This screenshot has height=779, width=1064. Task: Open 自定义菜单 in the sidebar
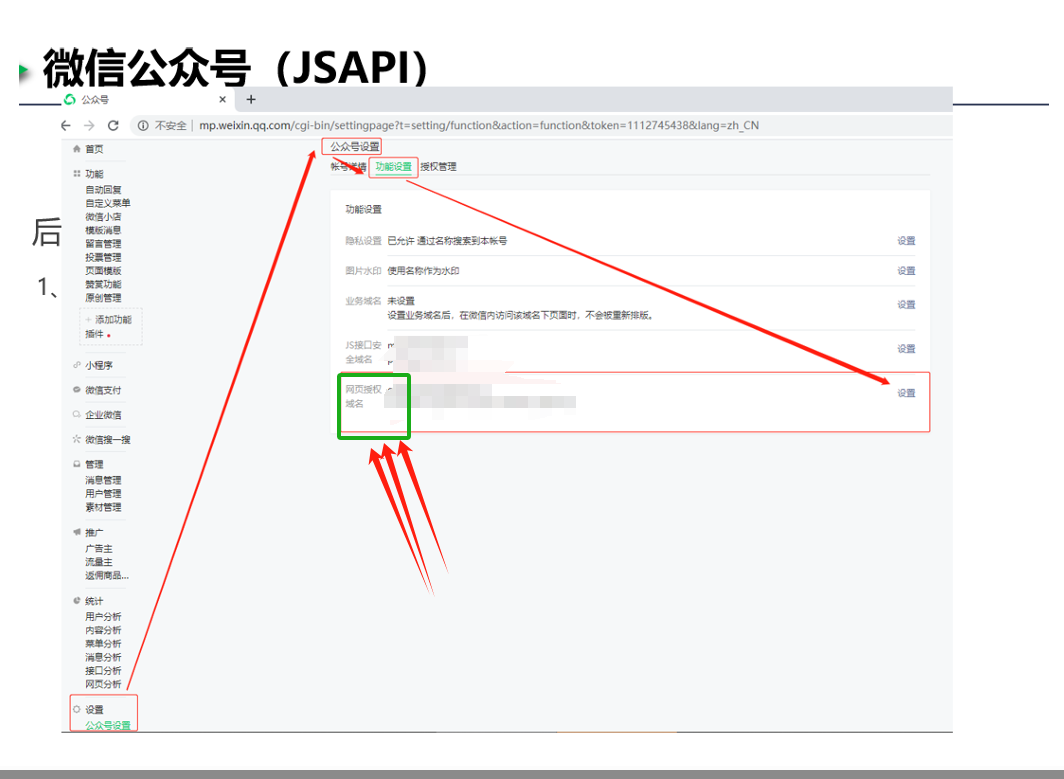[108, 203]
